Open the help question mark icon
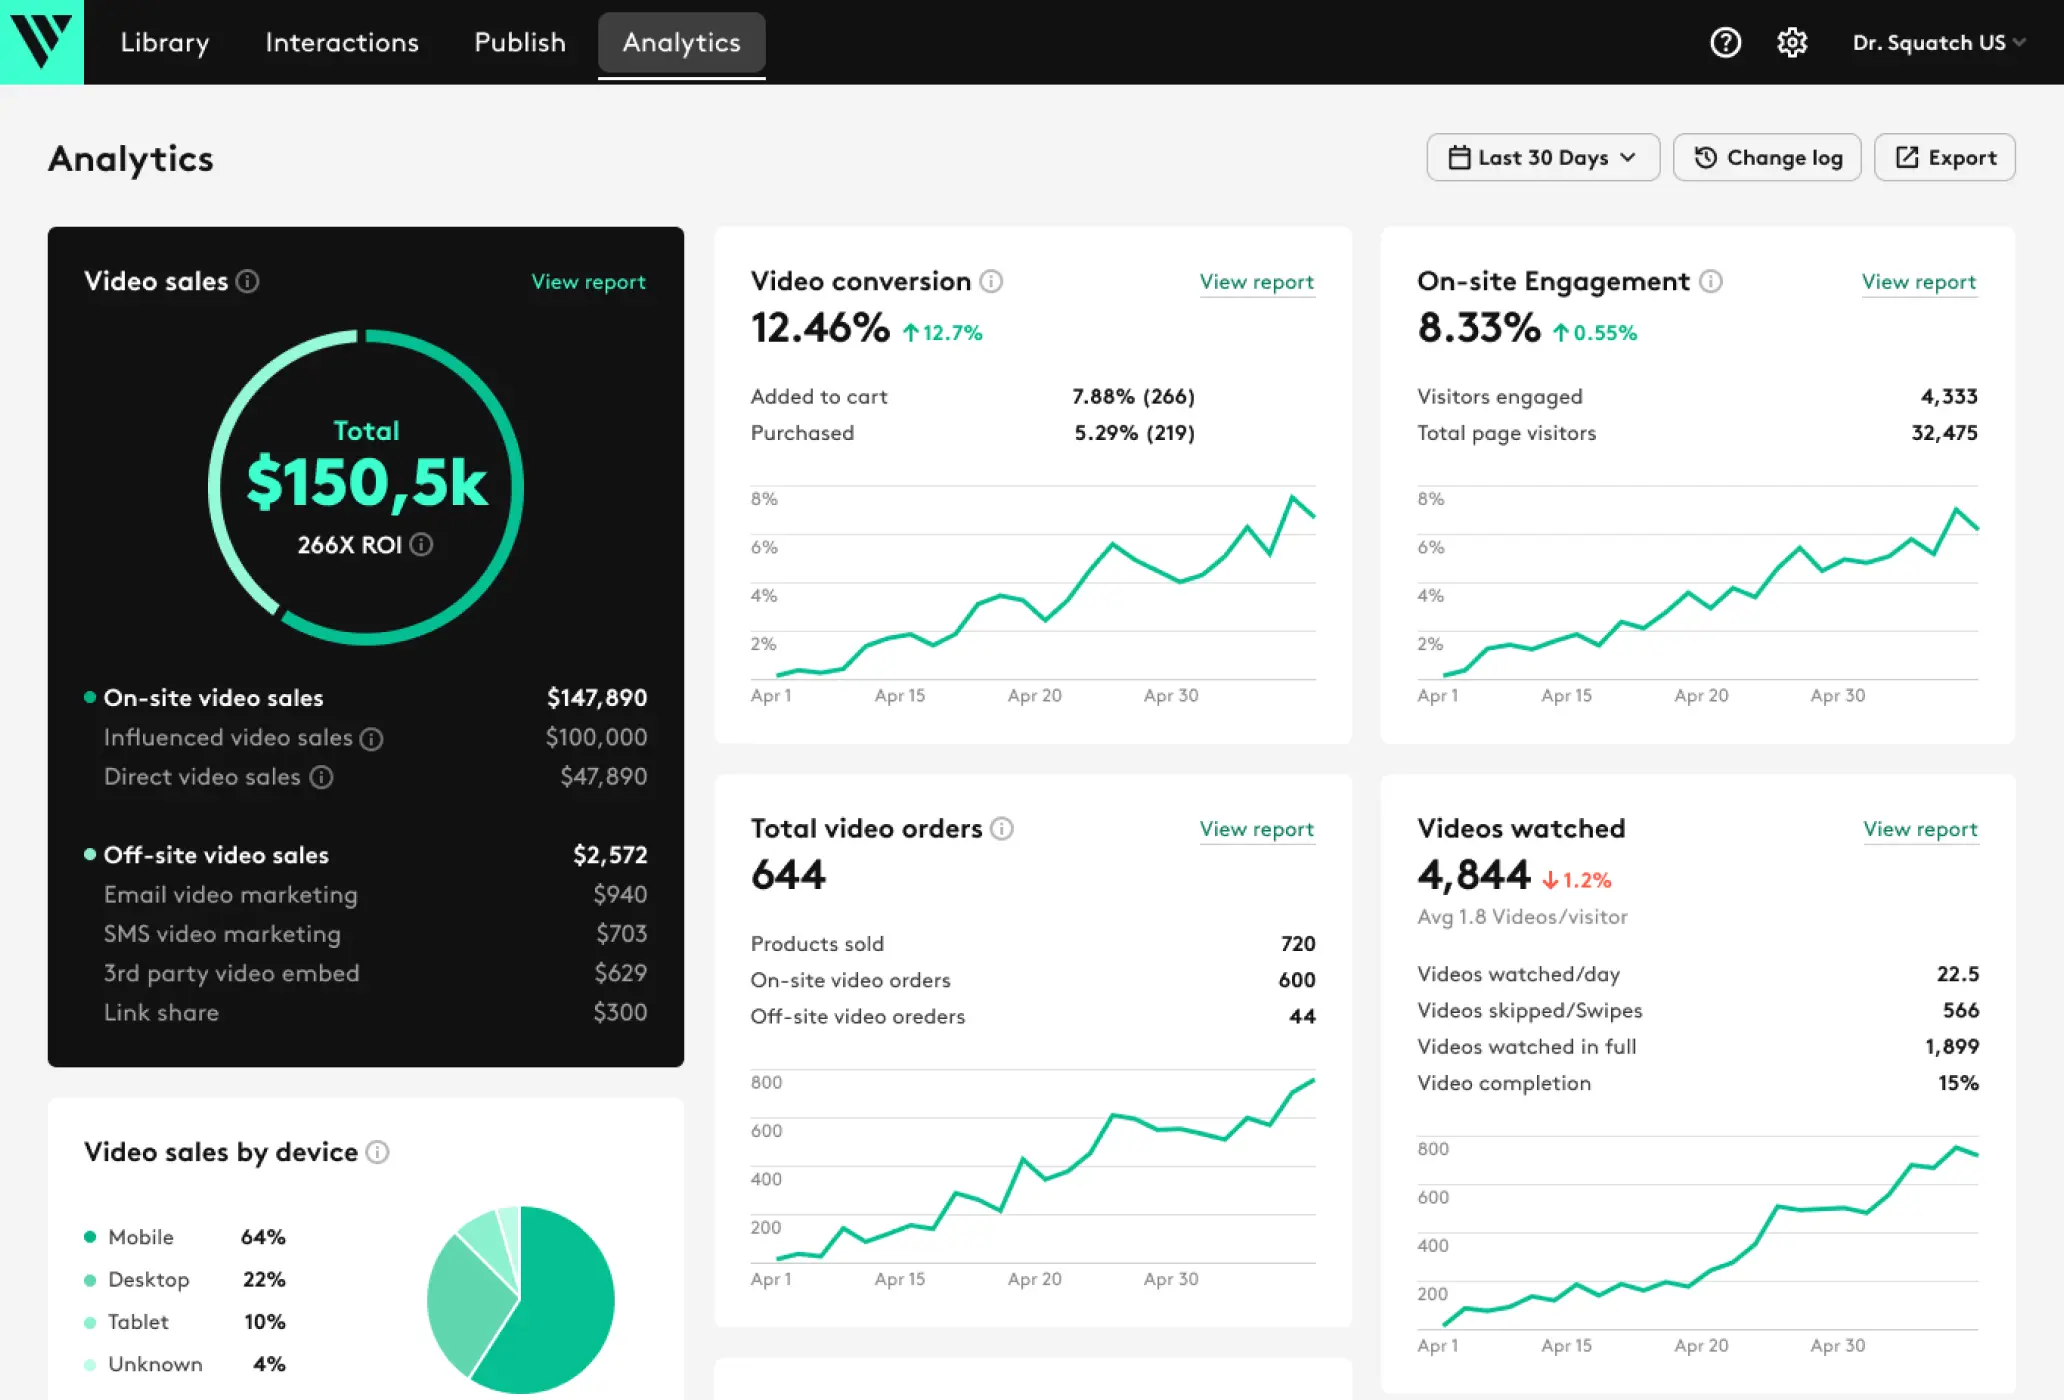Viewport: 2064px width, 1400px height. tap(1725, 42)
